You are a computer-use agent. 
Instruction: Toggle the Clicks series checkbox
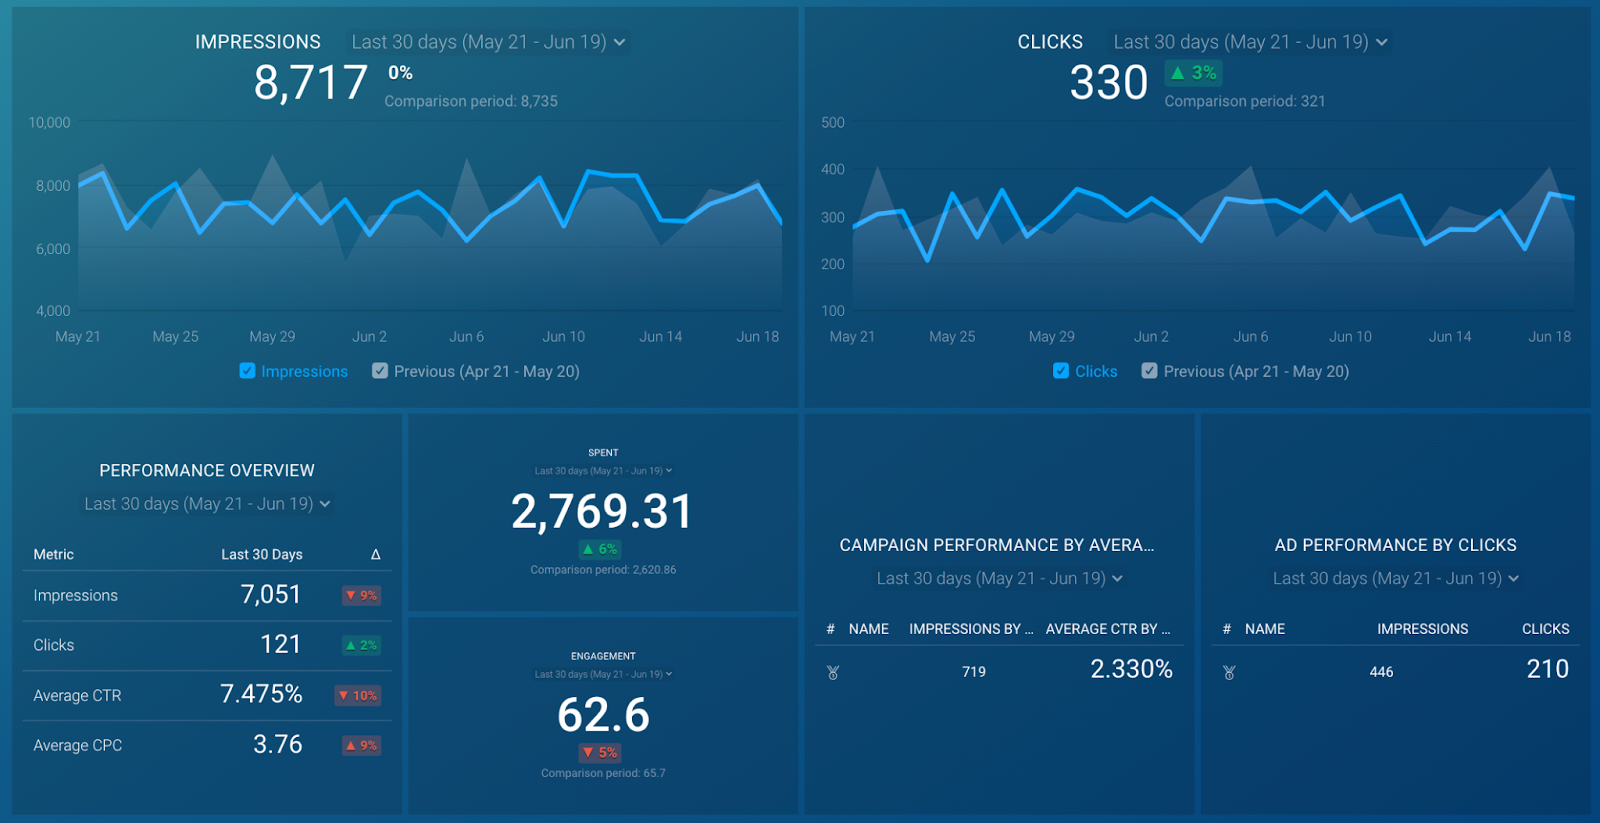click(1061, 371)
